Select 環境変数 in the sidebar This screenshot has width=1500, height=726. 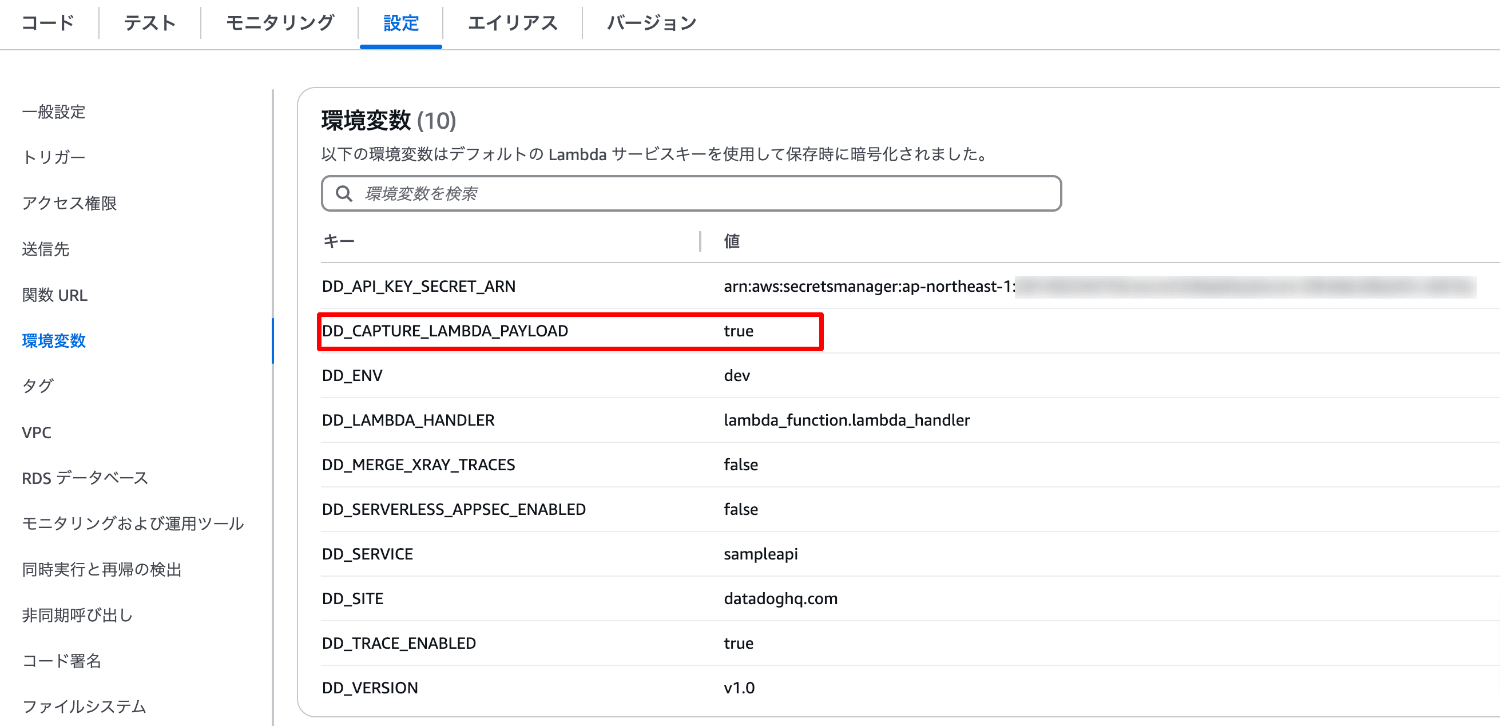(x=54, y=341)
